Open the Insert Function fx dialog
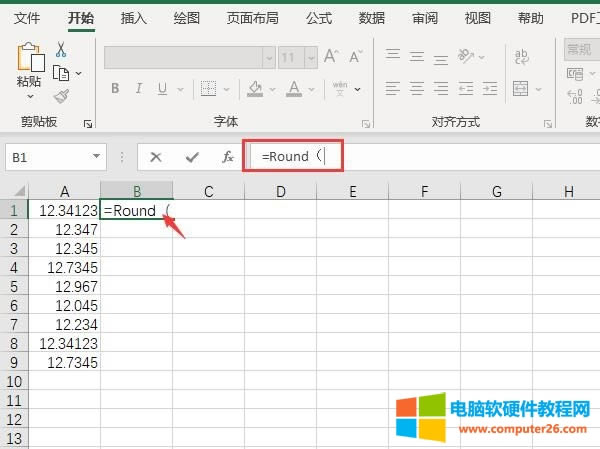This screenshot has height=449, width=600. (228, 157)
